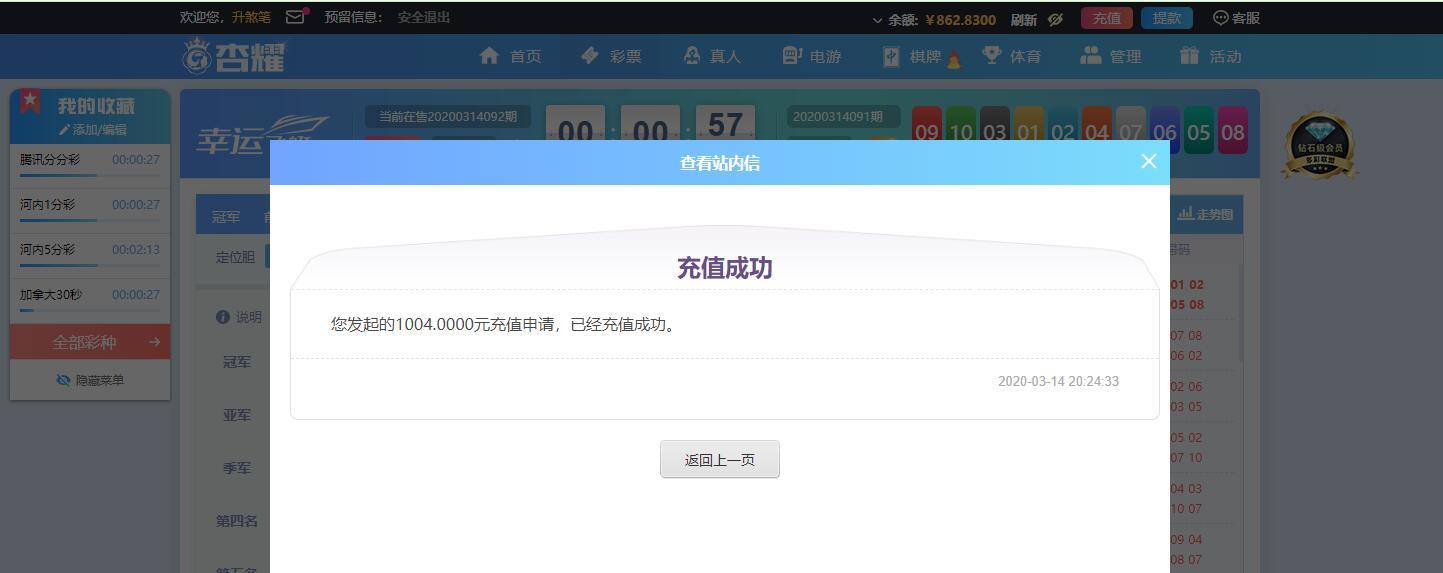
Task: Open the 首页 menu item
Action: [526, 57]
